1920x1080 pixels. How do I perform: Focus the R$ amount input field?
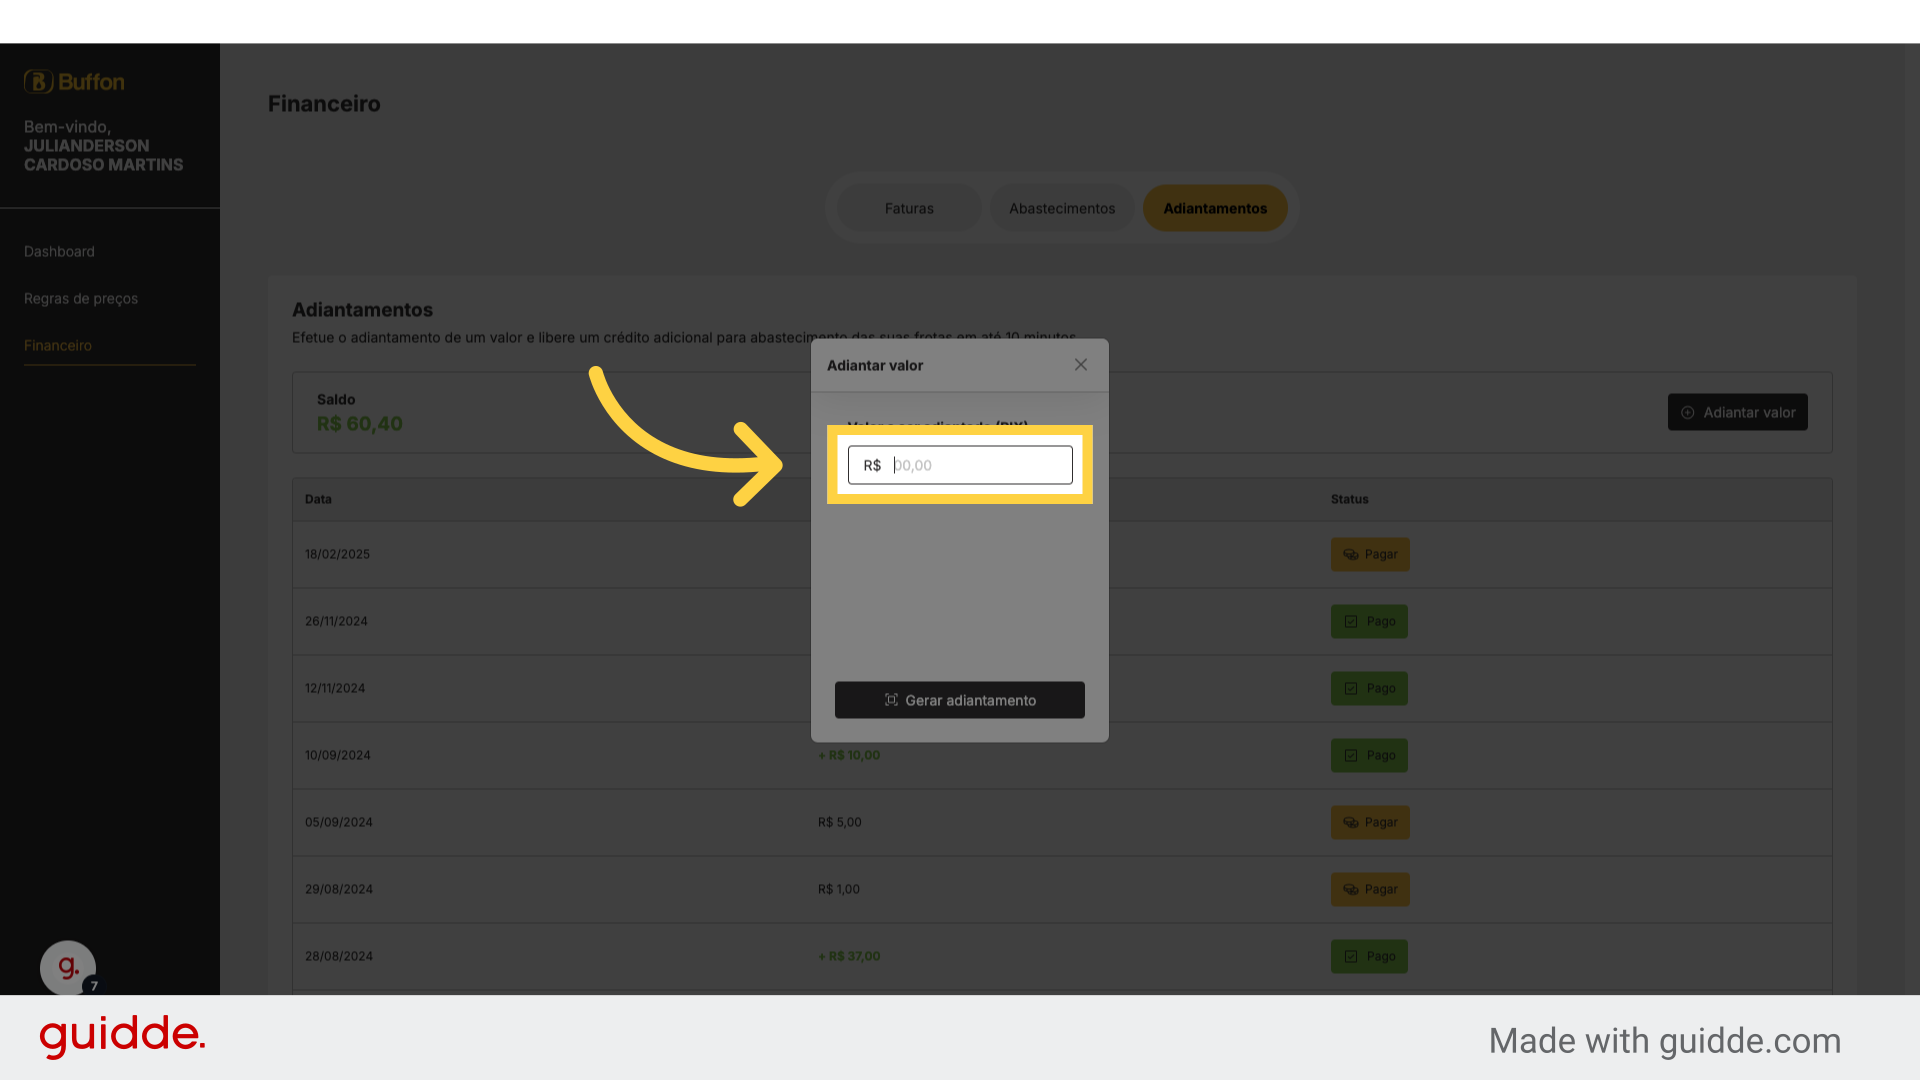tap(960, 465)
